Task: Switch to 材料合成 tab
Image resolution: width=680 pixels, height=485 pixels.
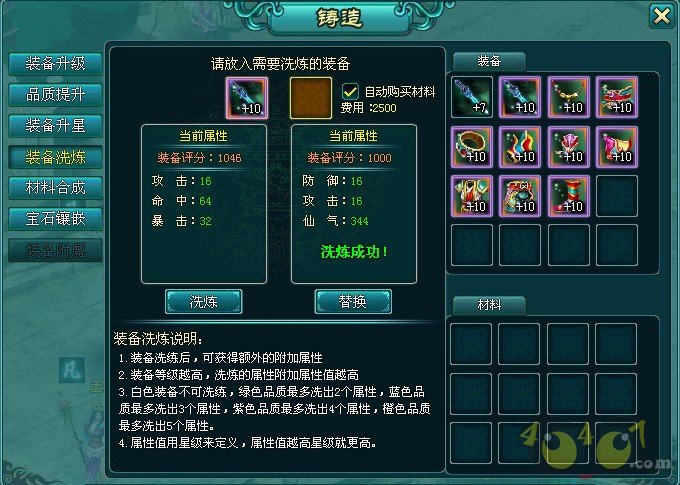Action: [56, 188]
